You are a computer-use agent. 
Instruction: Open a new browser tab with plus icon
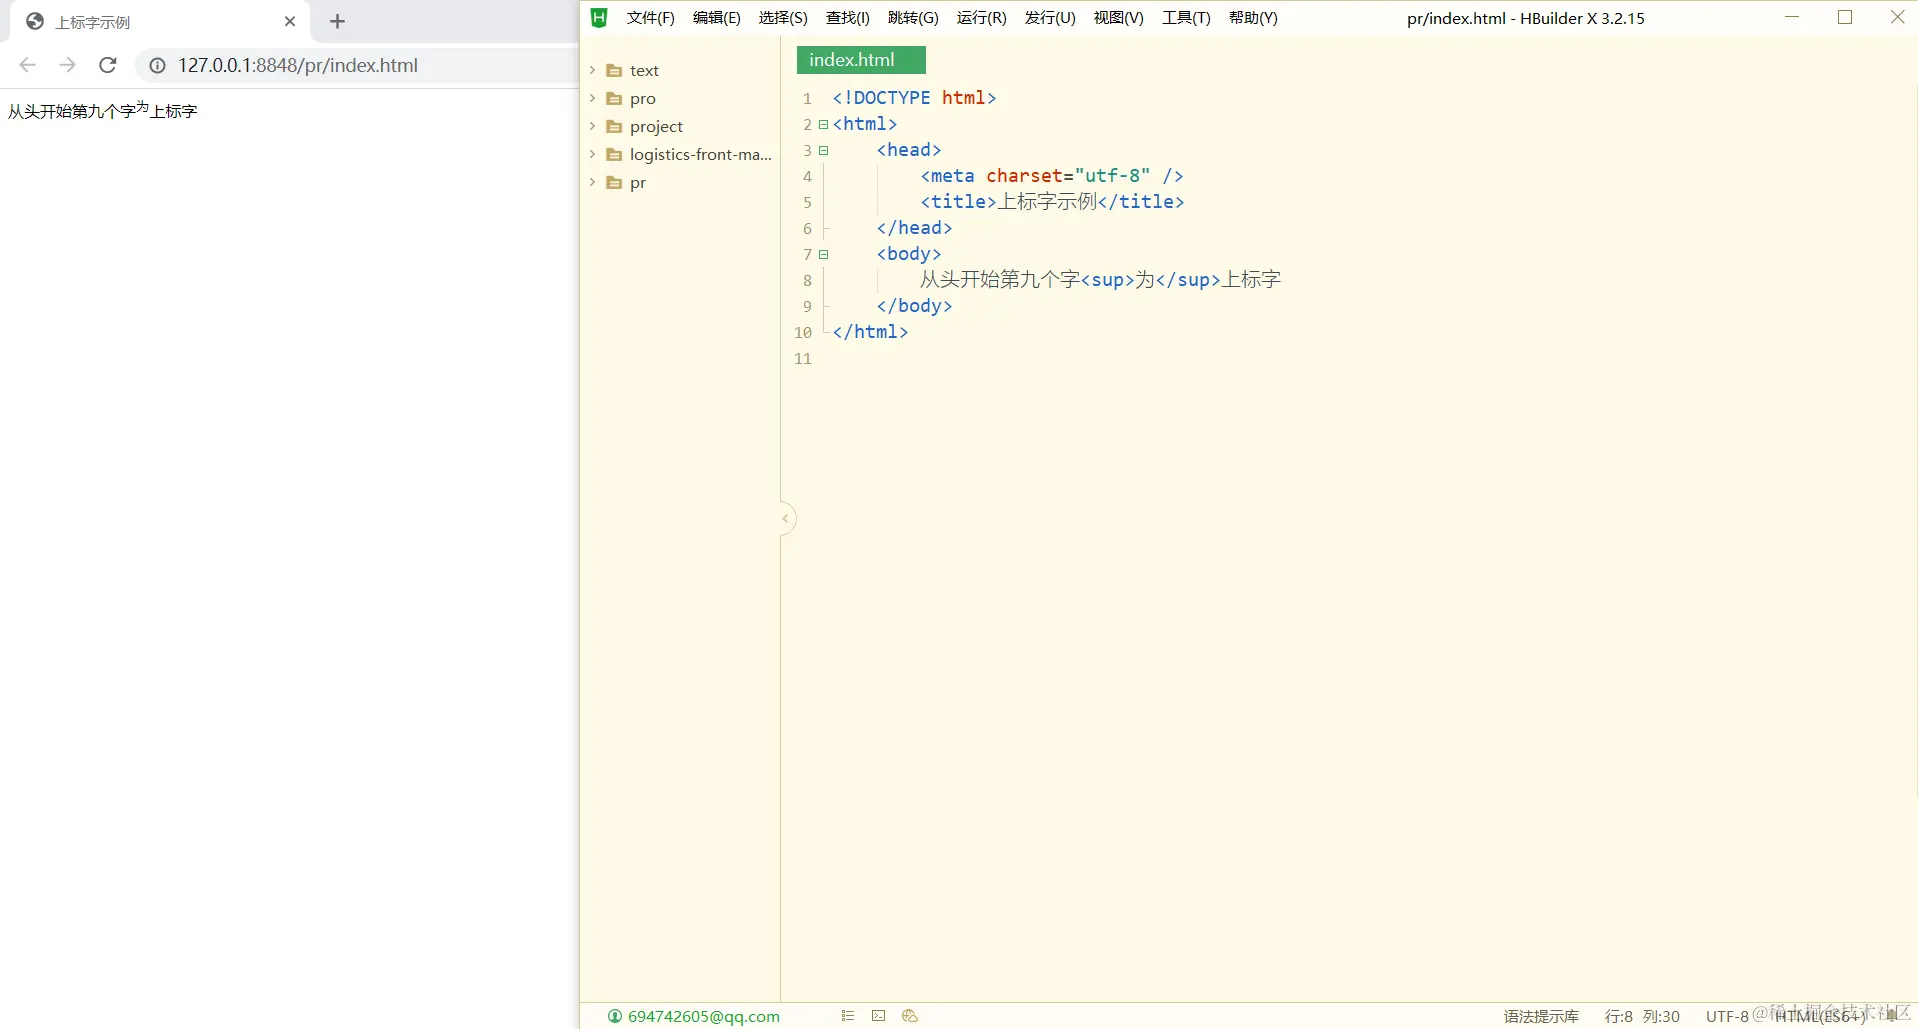pyautogui.click(x=337, y=22)
